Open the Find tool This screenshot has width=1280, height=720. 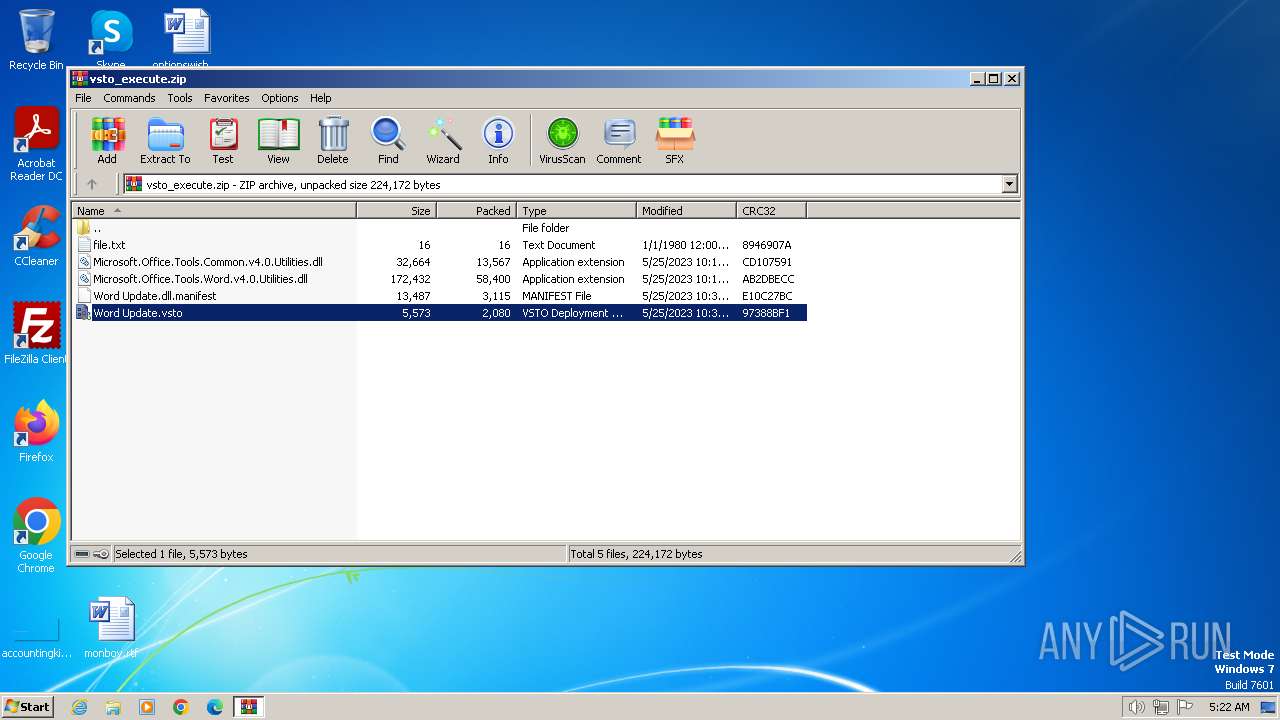coord(388,140)
